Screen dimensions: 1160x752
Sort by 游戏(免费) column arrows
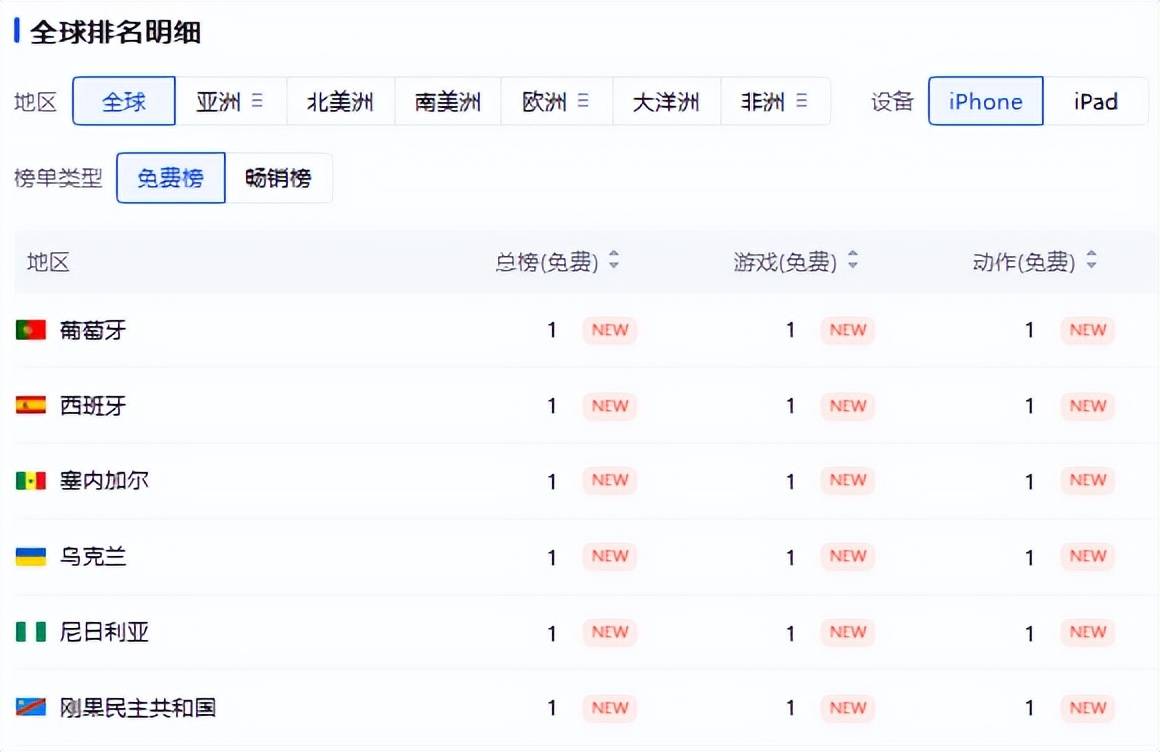(853, 261)
